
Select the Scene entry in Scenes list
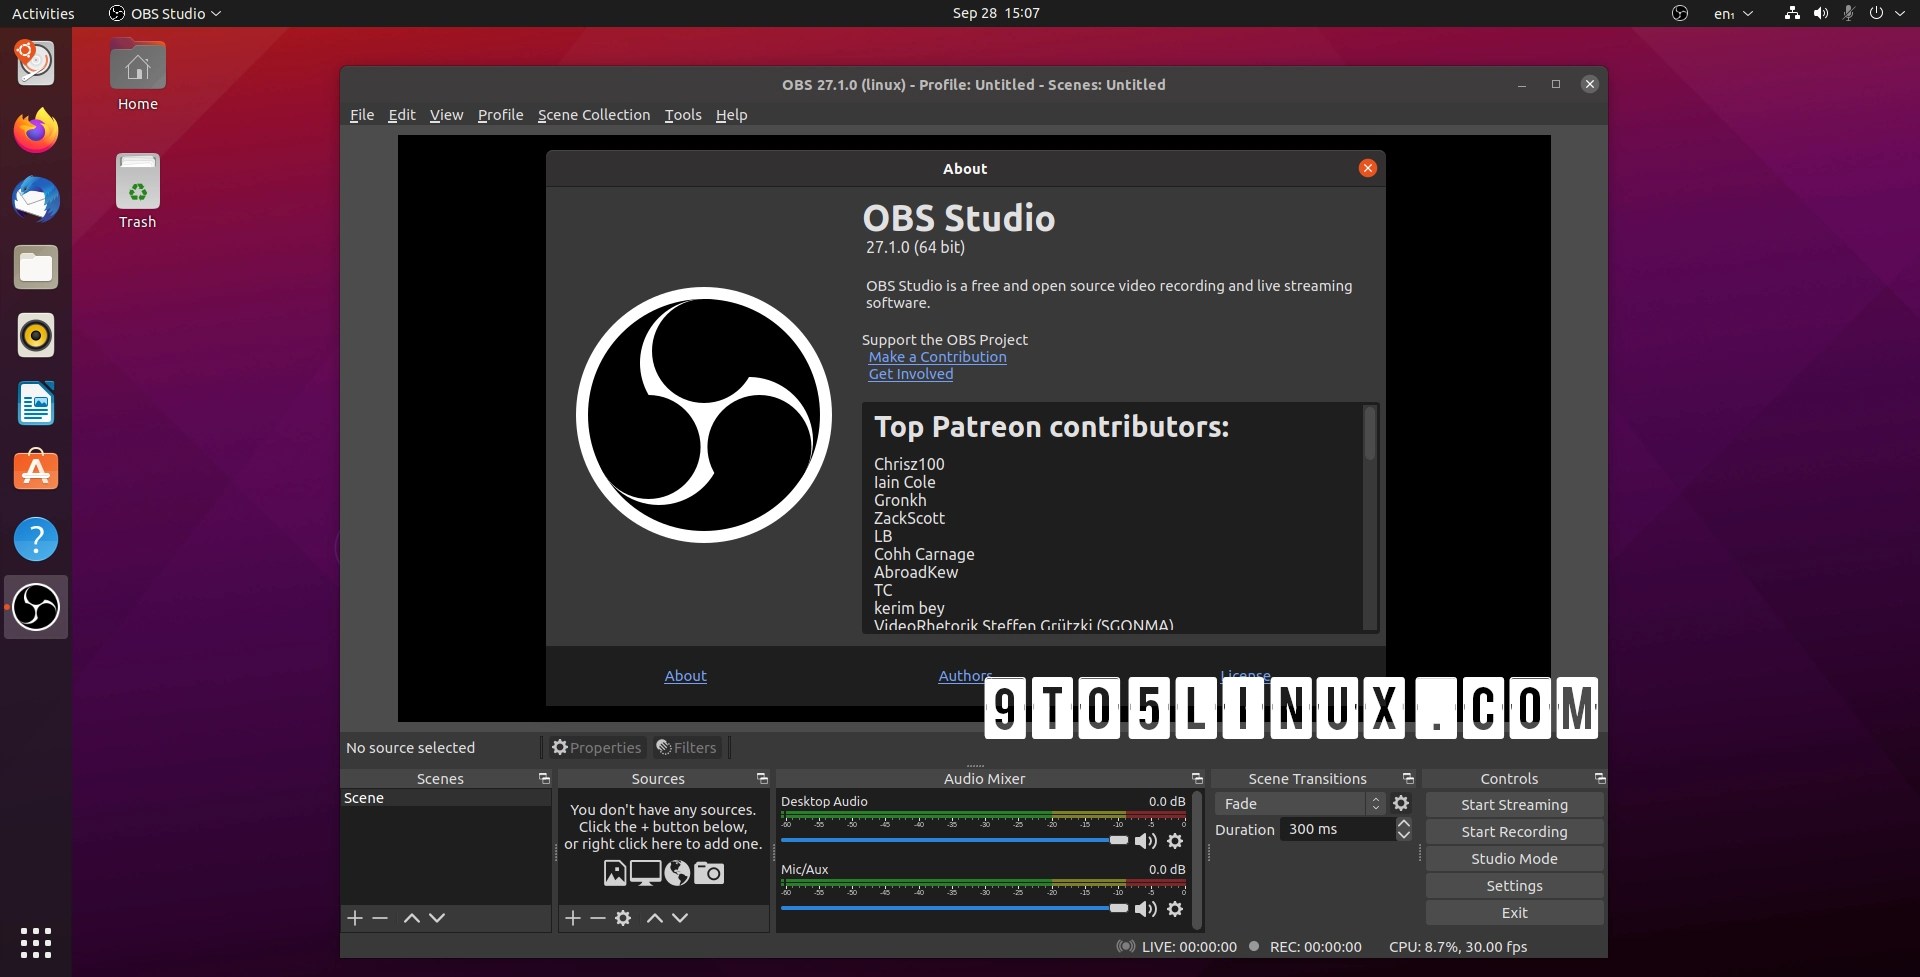coord(365,797)
